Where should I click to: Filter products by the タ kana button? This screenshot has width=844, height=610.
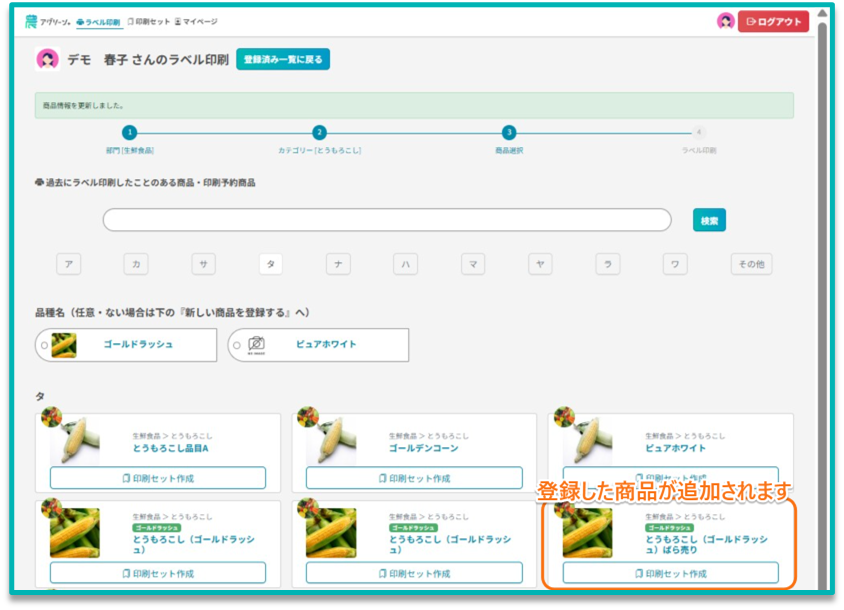pyautogui.click(x=270, y=264)
